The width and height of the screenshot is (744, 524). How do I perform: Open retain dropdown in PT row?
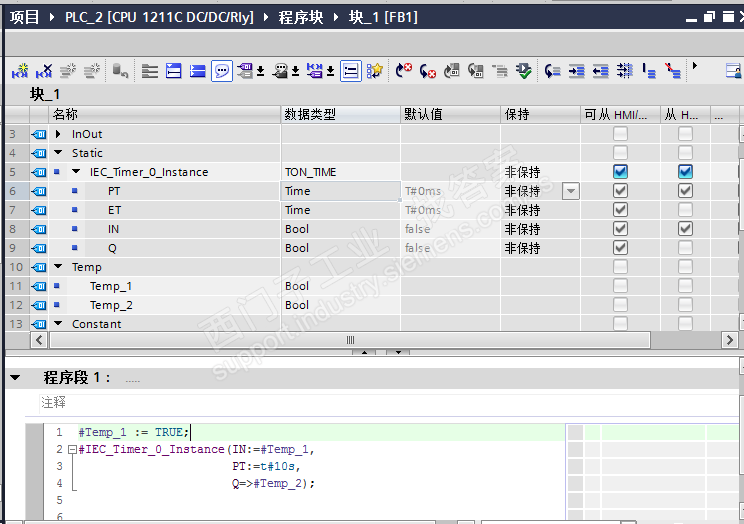coord(571,191)
